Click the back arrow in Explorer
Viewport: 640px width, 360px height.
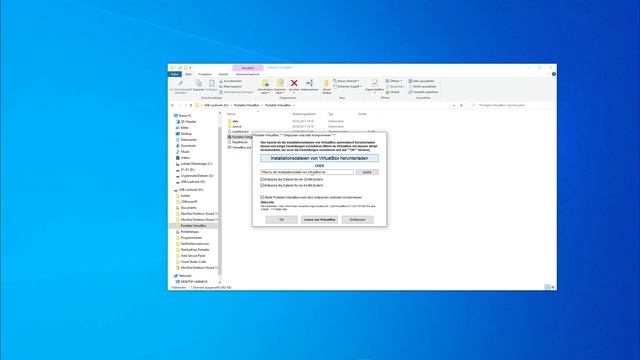coord(173,105)
